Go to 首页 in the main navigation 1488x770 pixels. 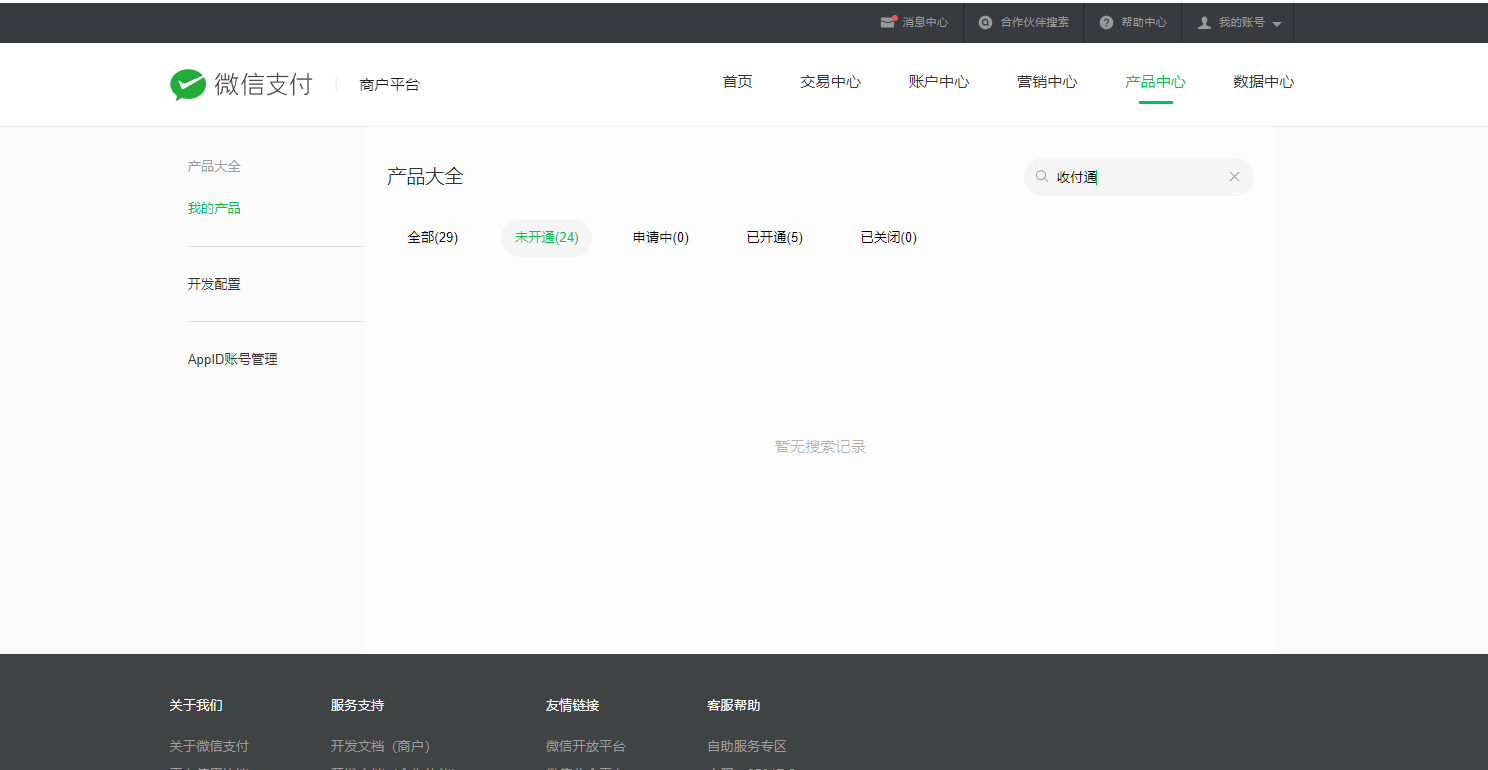pyautogui.click(x=737, y=82)
